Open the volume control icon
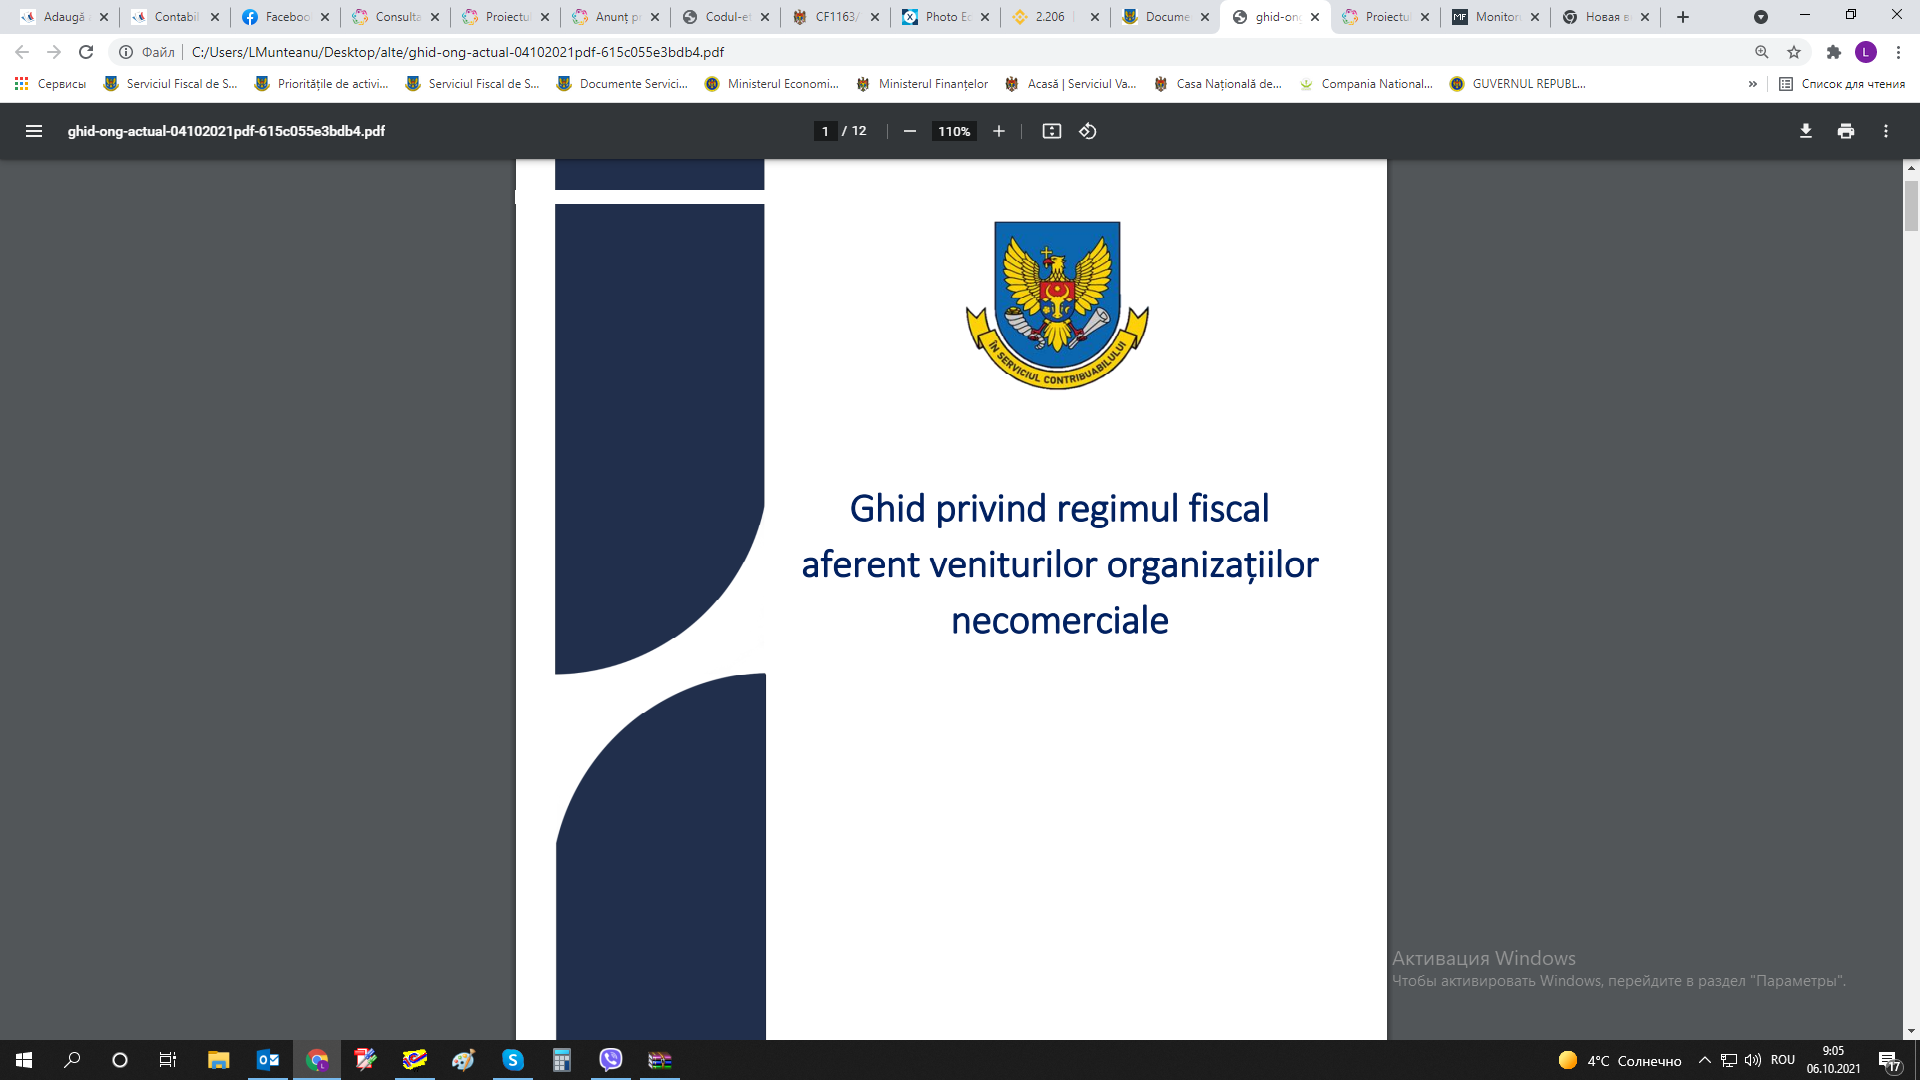This screenshot has height=1080, width=1920. (1753, 1060)
